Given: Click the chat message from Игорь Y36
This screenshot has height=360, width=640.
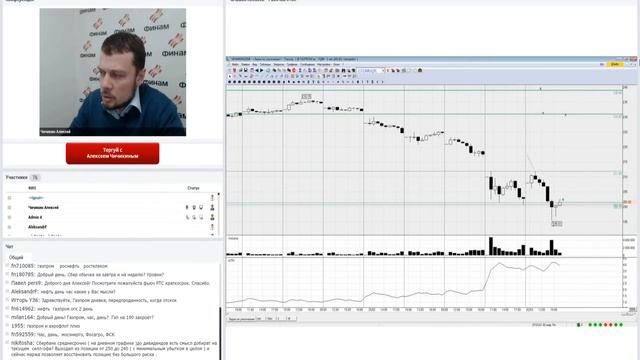Looking at the screenshot, I should pyautogui.click(x=94, y=300).
